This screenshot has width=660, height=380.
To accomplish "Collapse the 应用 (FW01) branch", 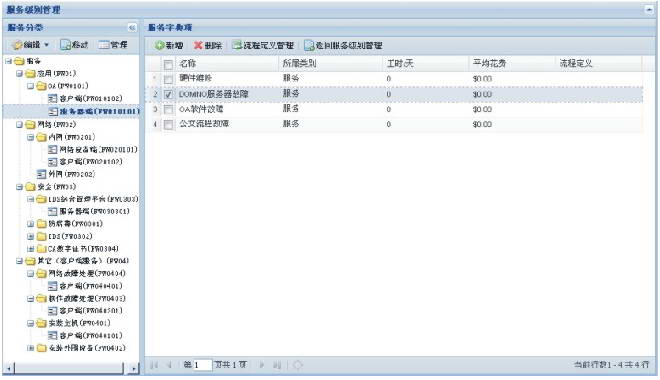I will [19, 74].
